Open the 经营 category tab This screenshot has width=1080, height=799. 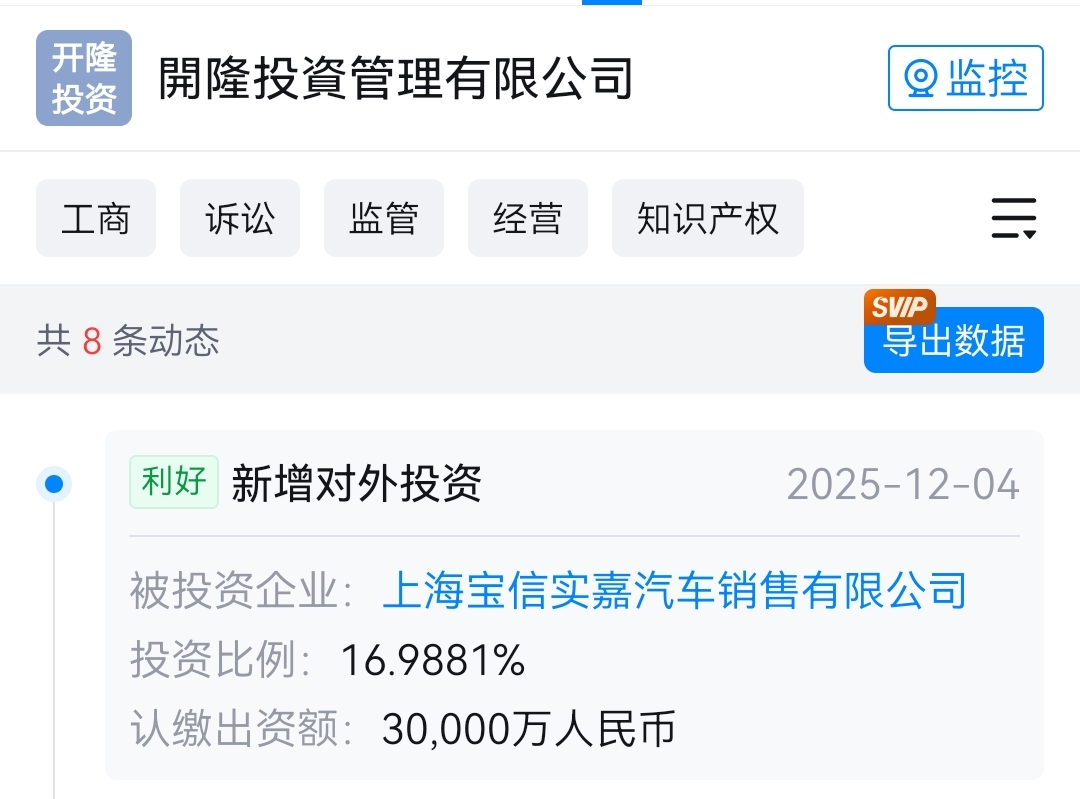tap(528, 218)
